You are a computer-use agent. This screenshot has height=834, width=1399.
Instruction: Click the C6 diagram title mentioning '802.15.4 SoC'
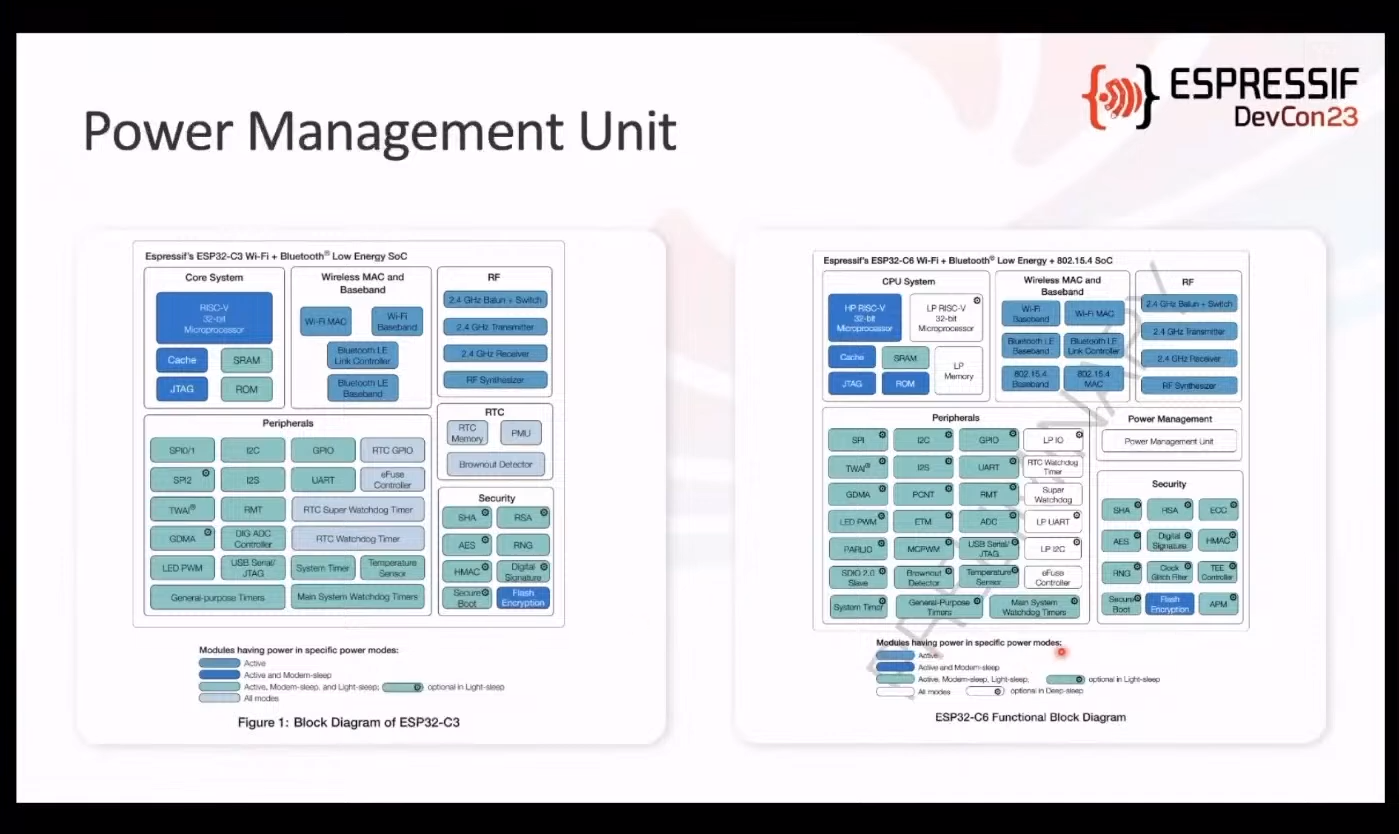pyautogui.click(x=968, y=261)
